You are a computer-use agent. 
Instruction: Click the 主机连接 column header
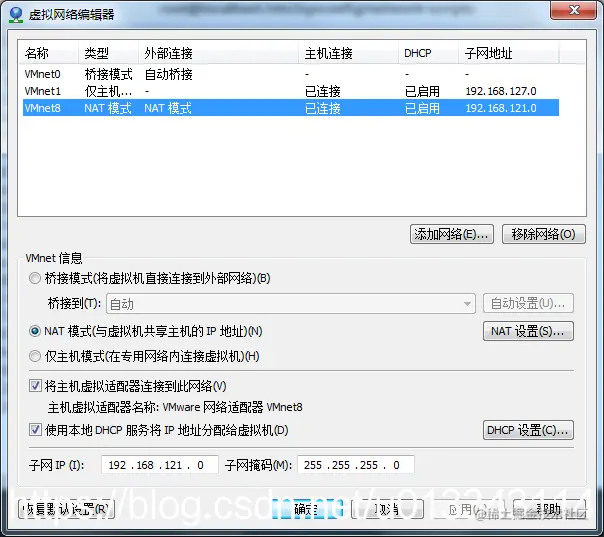[349, 53]
